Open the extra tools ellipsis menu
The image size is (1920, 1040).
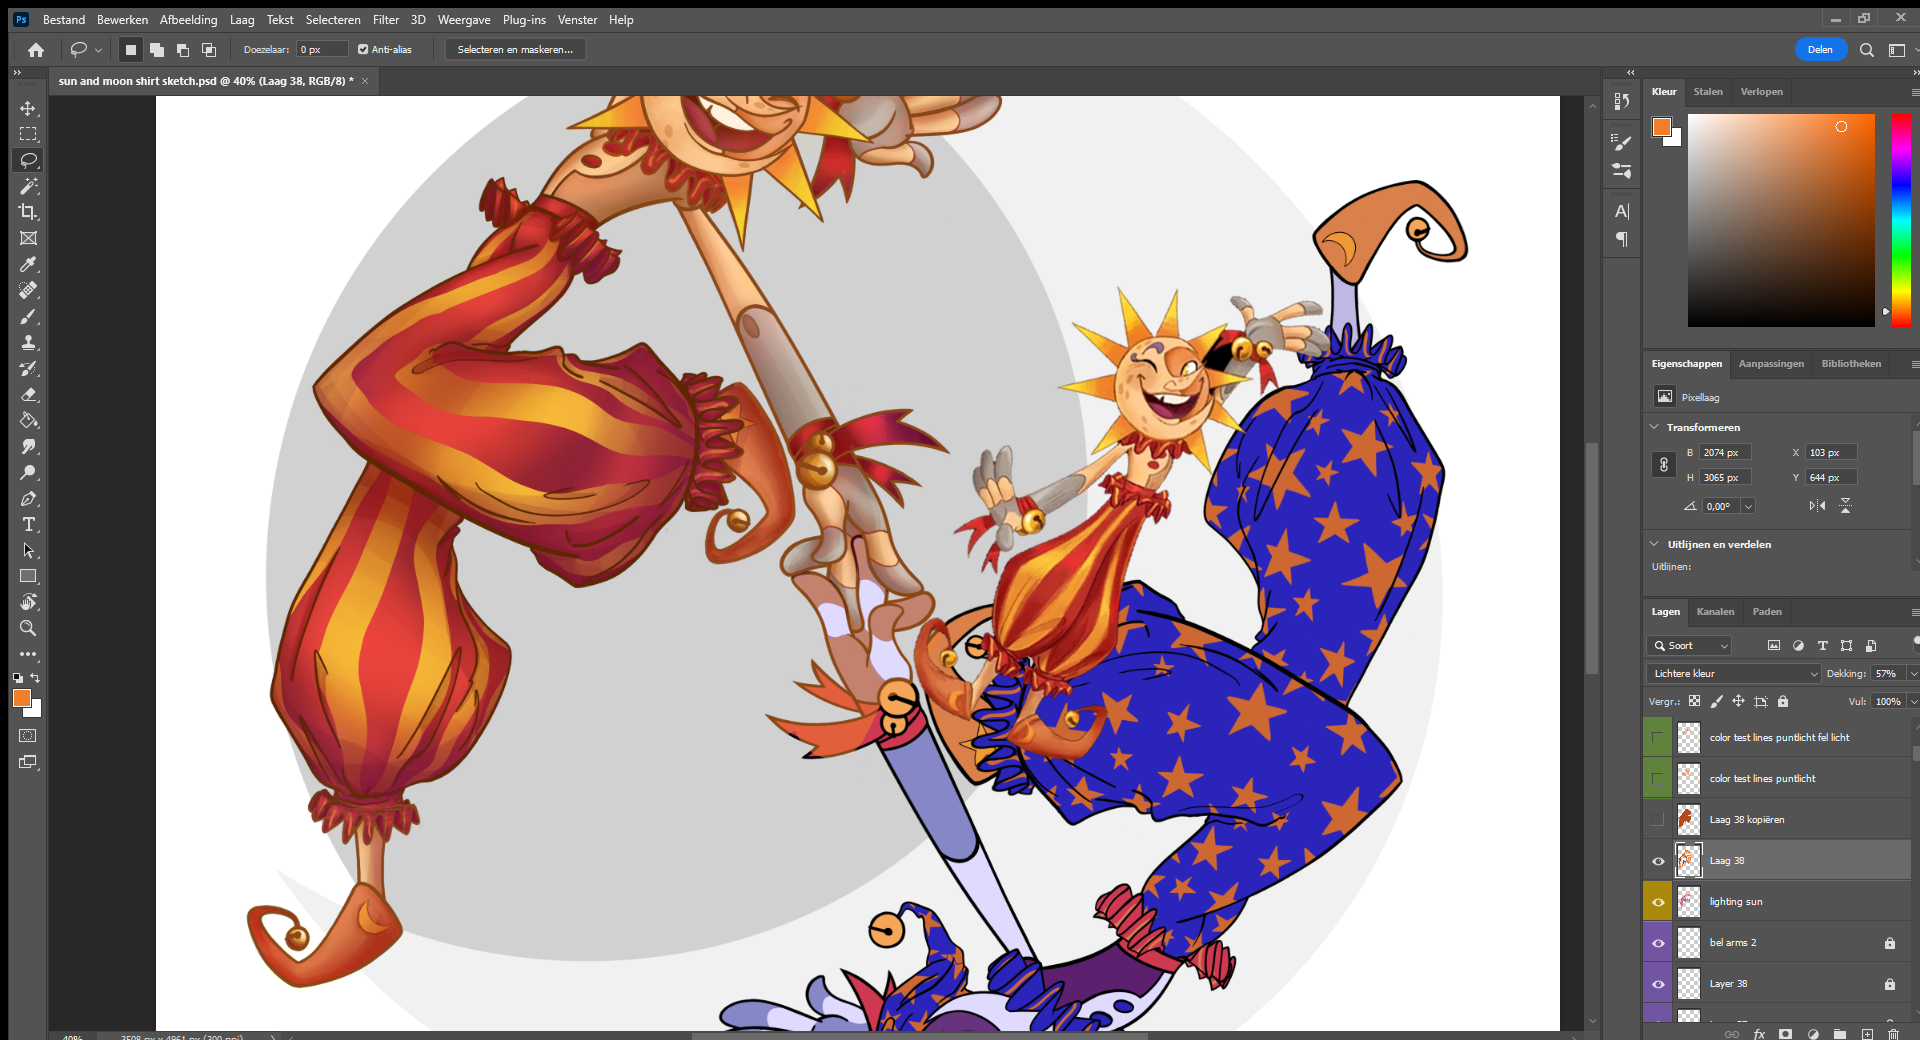(28, 654)
